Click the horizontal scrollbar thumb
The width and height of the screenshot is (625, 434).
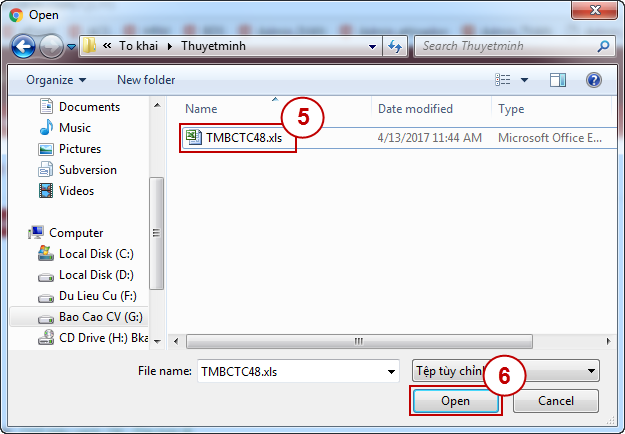359,342
